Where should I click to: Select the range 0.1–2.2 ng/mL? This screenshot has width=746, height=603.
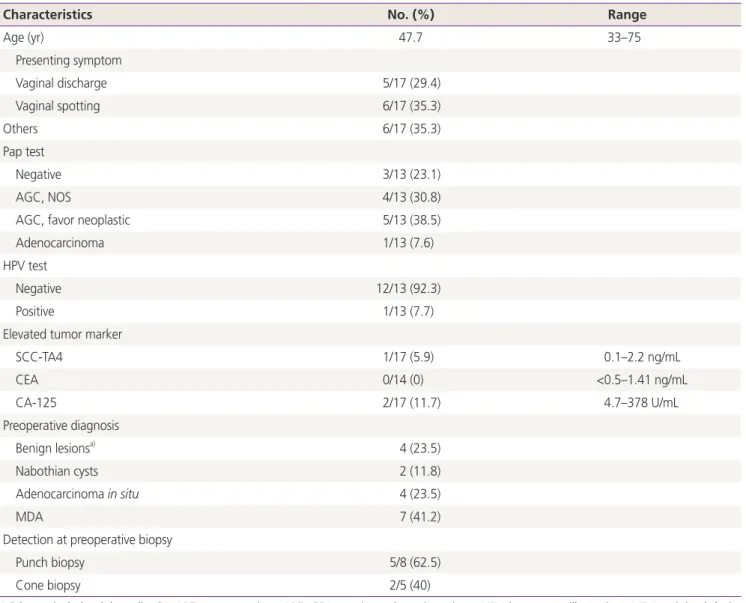(642, 357)
